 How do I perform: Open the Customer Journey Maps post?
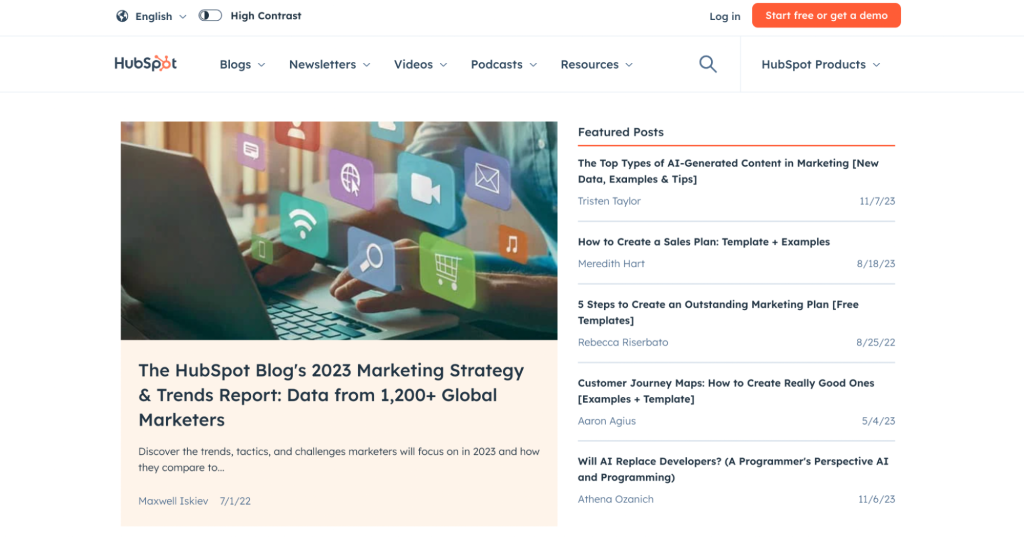point(726,391)
